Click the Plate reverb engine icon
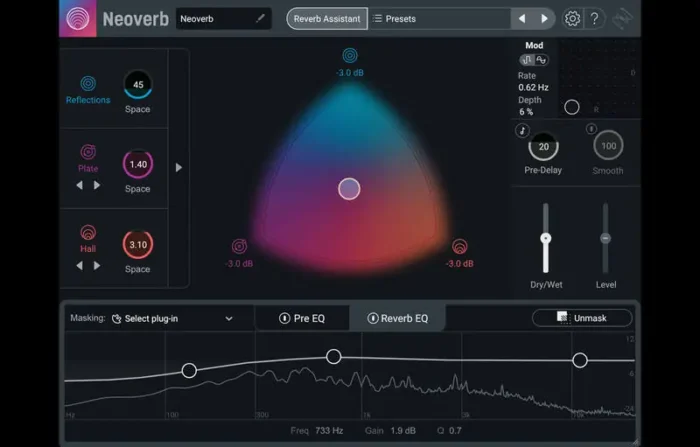This screenshot has height=447, width=700. tap(88, 152)
